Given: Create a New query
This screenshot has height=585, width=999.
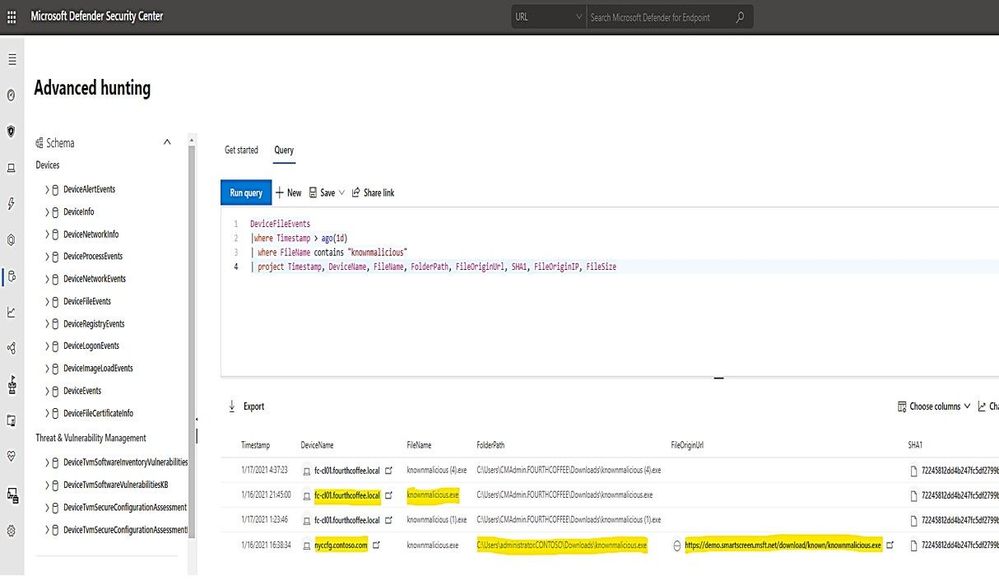Looking at the screenshot, I should [x=288, y=192].
